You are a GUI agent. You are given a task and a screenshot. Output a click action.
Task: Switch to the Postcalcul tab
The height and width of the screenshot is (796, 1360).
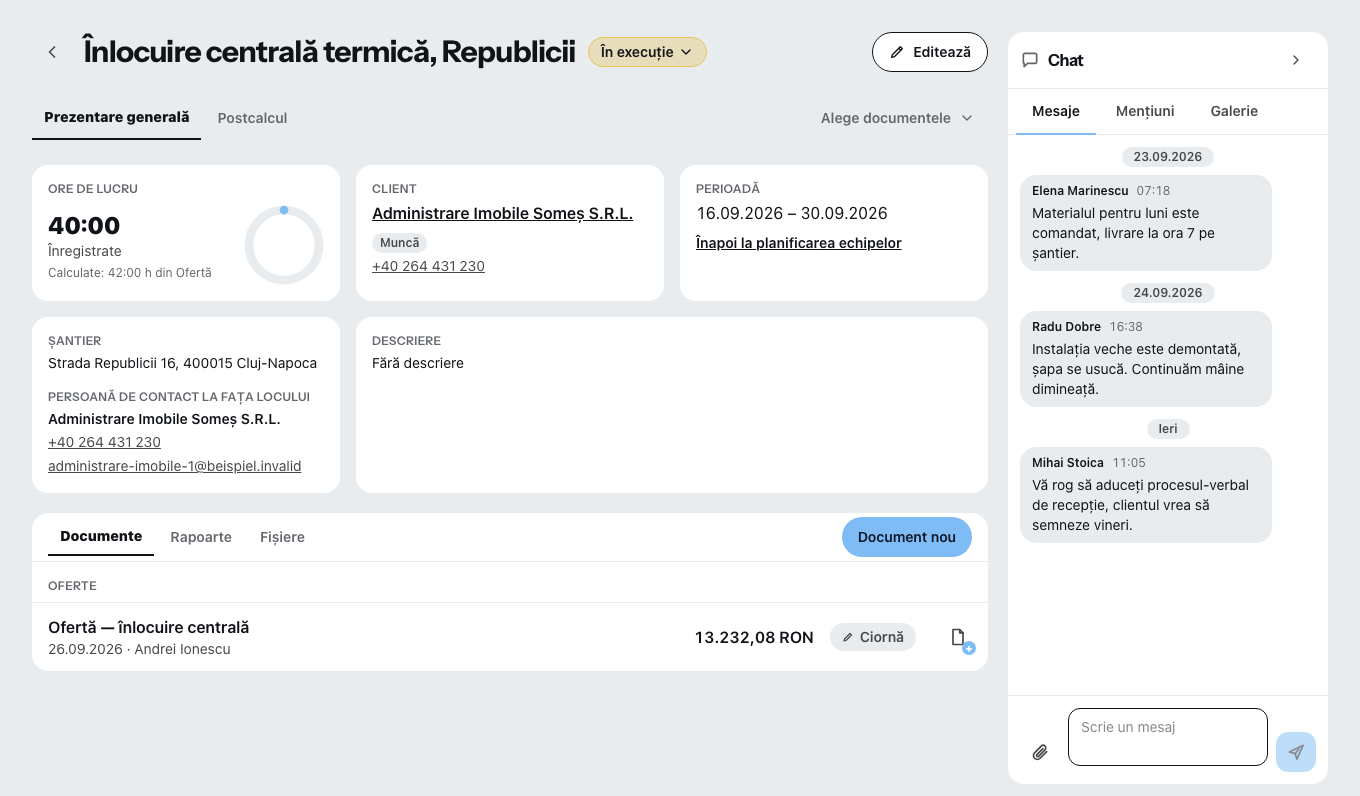click(x=252, y=118)
